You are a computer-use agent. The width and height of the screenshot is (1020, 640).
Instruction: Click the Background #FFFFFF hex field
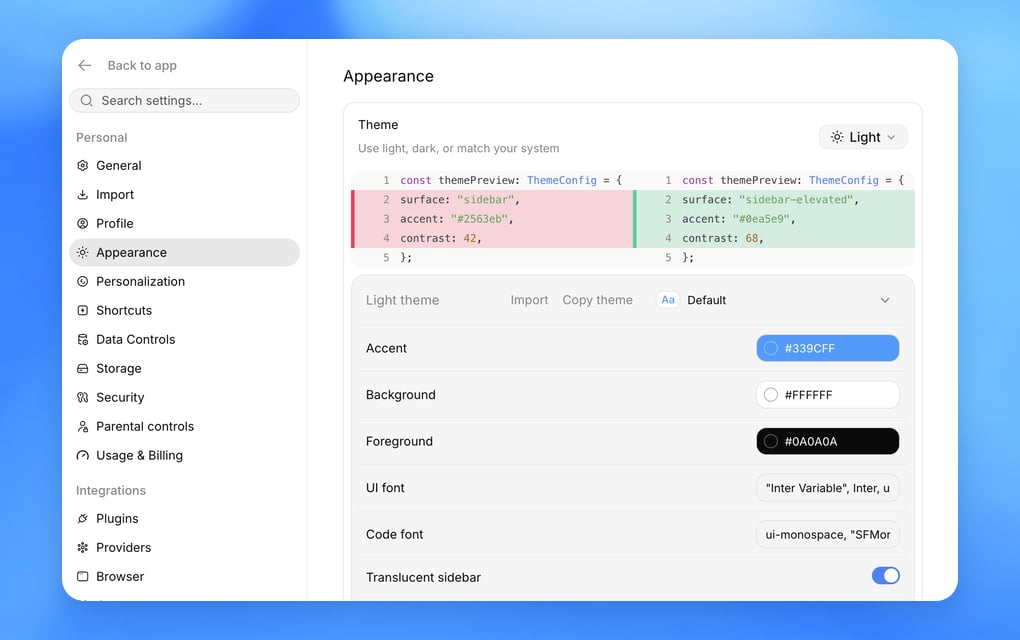[827, 395]
